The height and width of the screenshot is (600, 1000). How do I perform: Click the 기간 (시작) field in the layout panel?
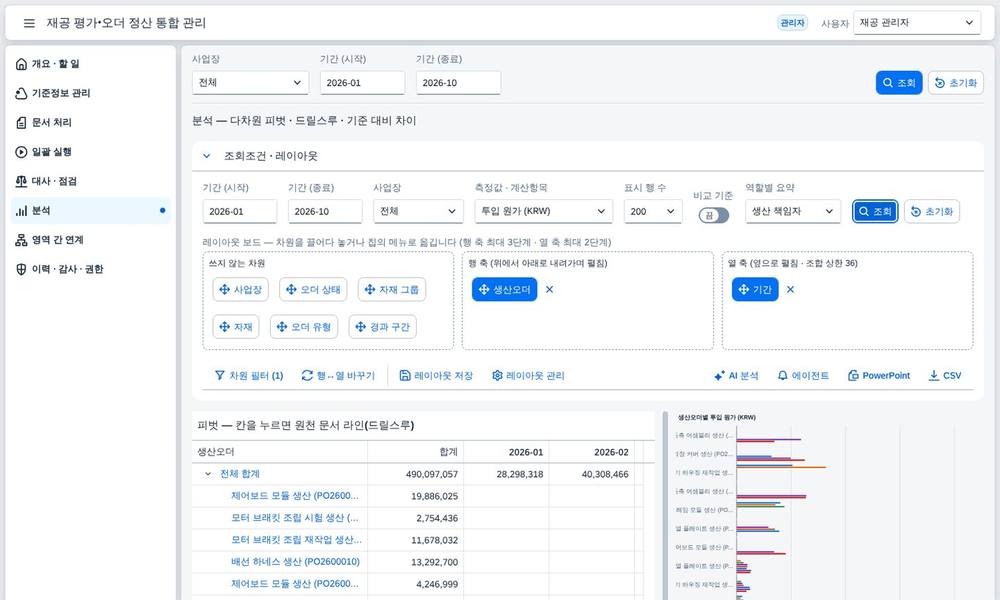click(x=240, y=211)
